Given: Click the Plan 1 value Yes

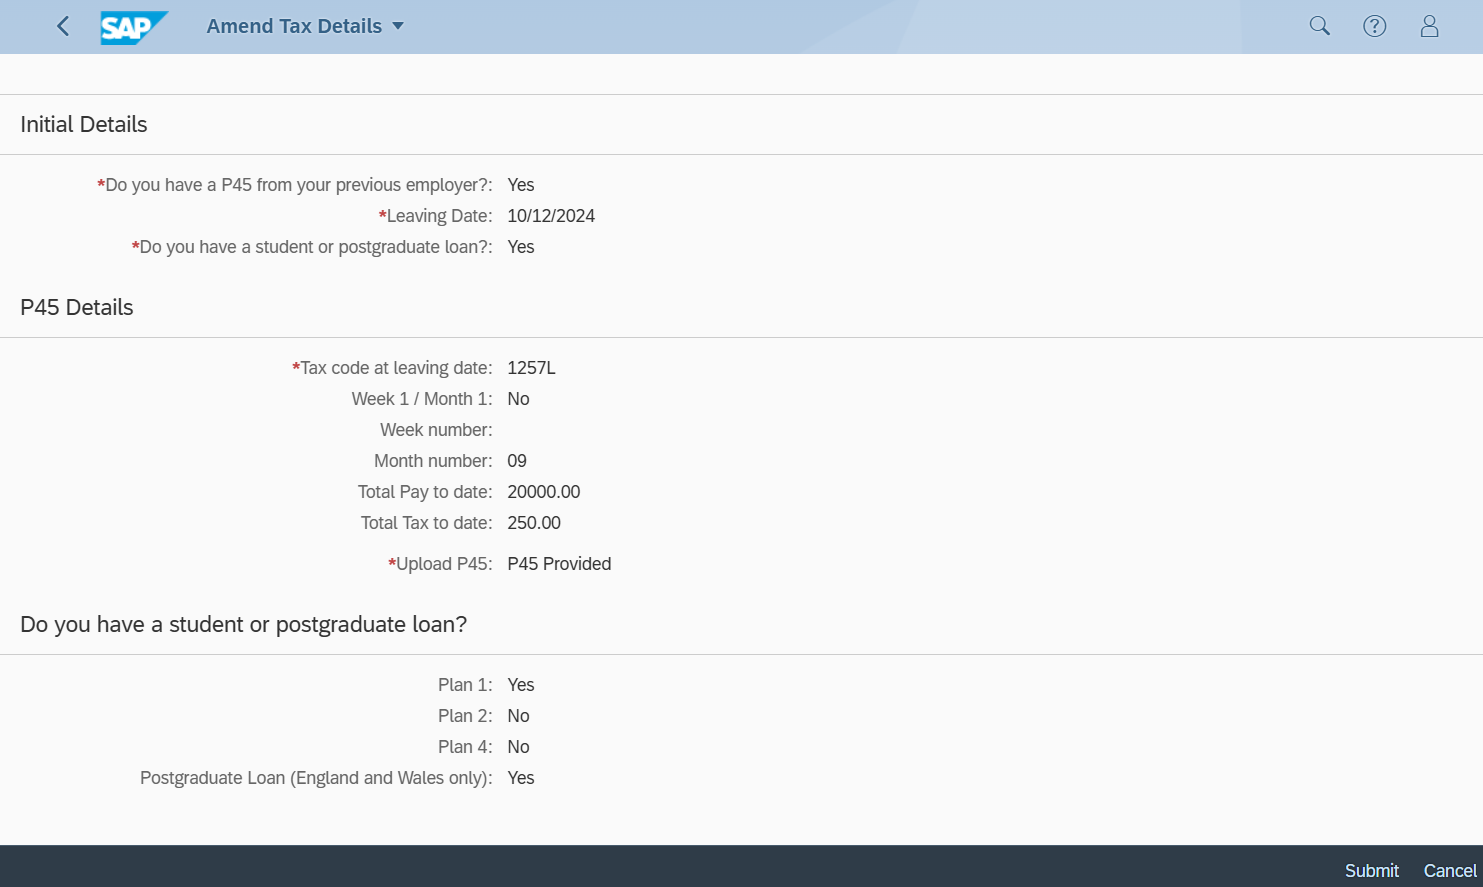Looking at the screenshot, I should pyautogui.click(x=521, y=685).
